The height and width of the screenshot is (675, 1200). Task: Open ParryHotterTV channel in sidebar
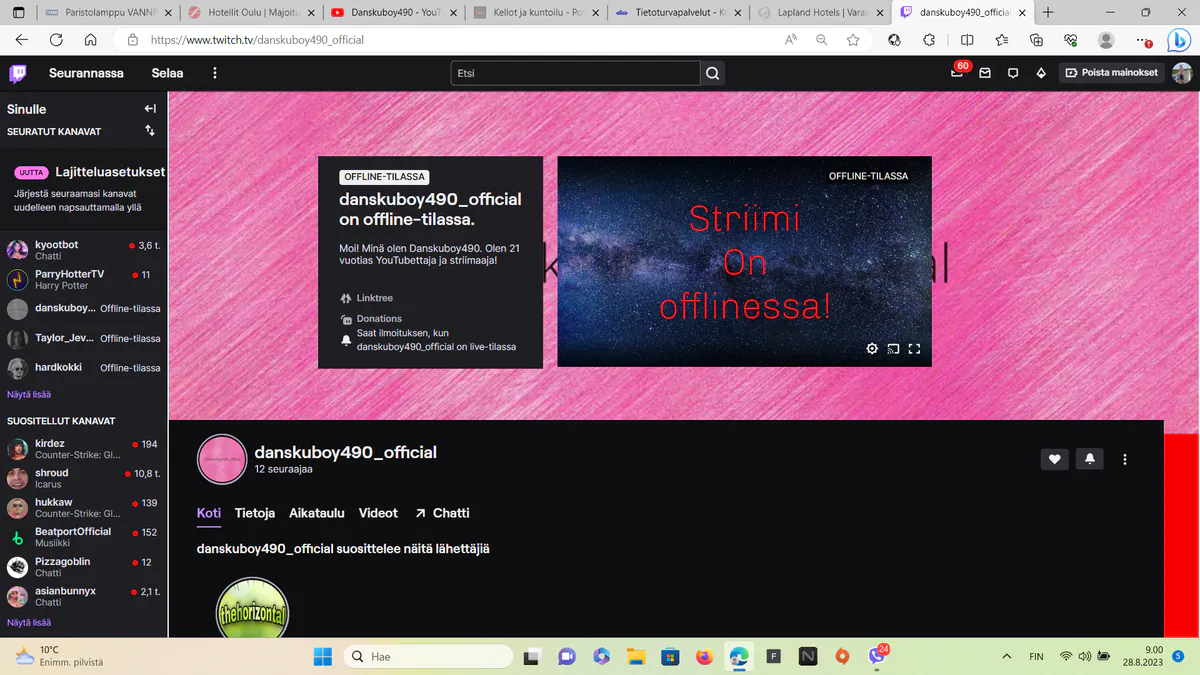tap(84, 279)
